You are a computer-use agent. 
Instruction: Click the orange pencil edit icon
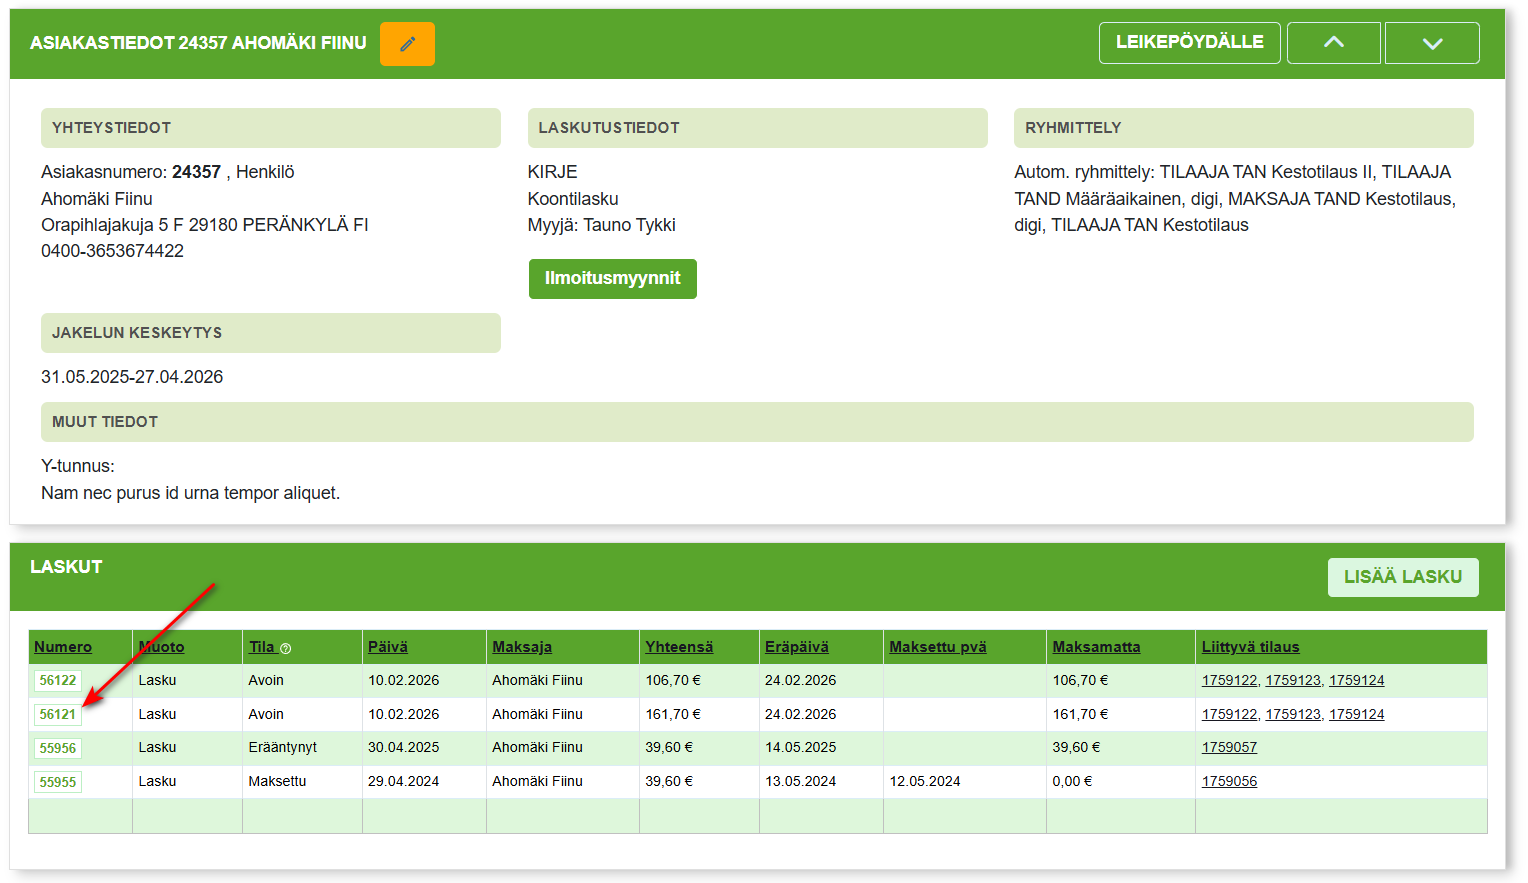(x=407, y=44)
